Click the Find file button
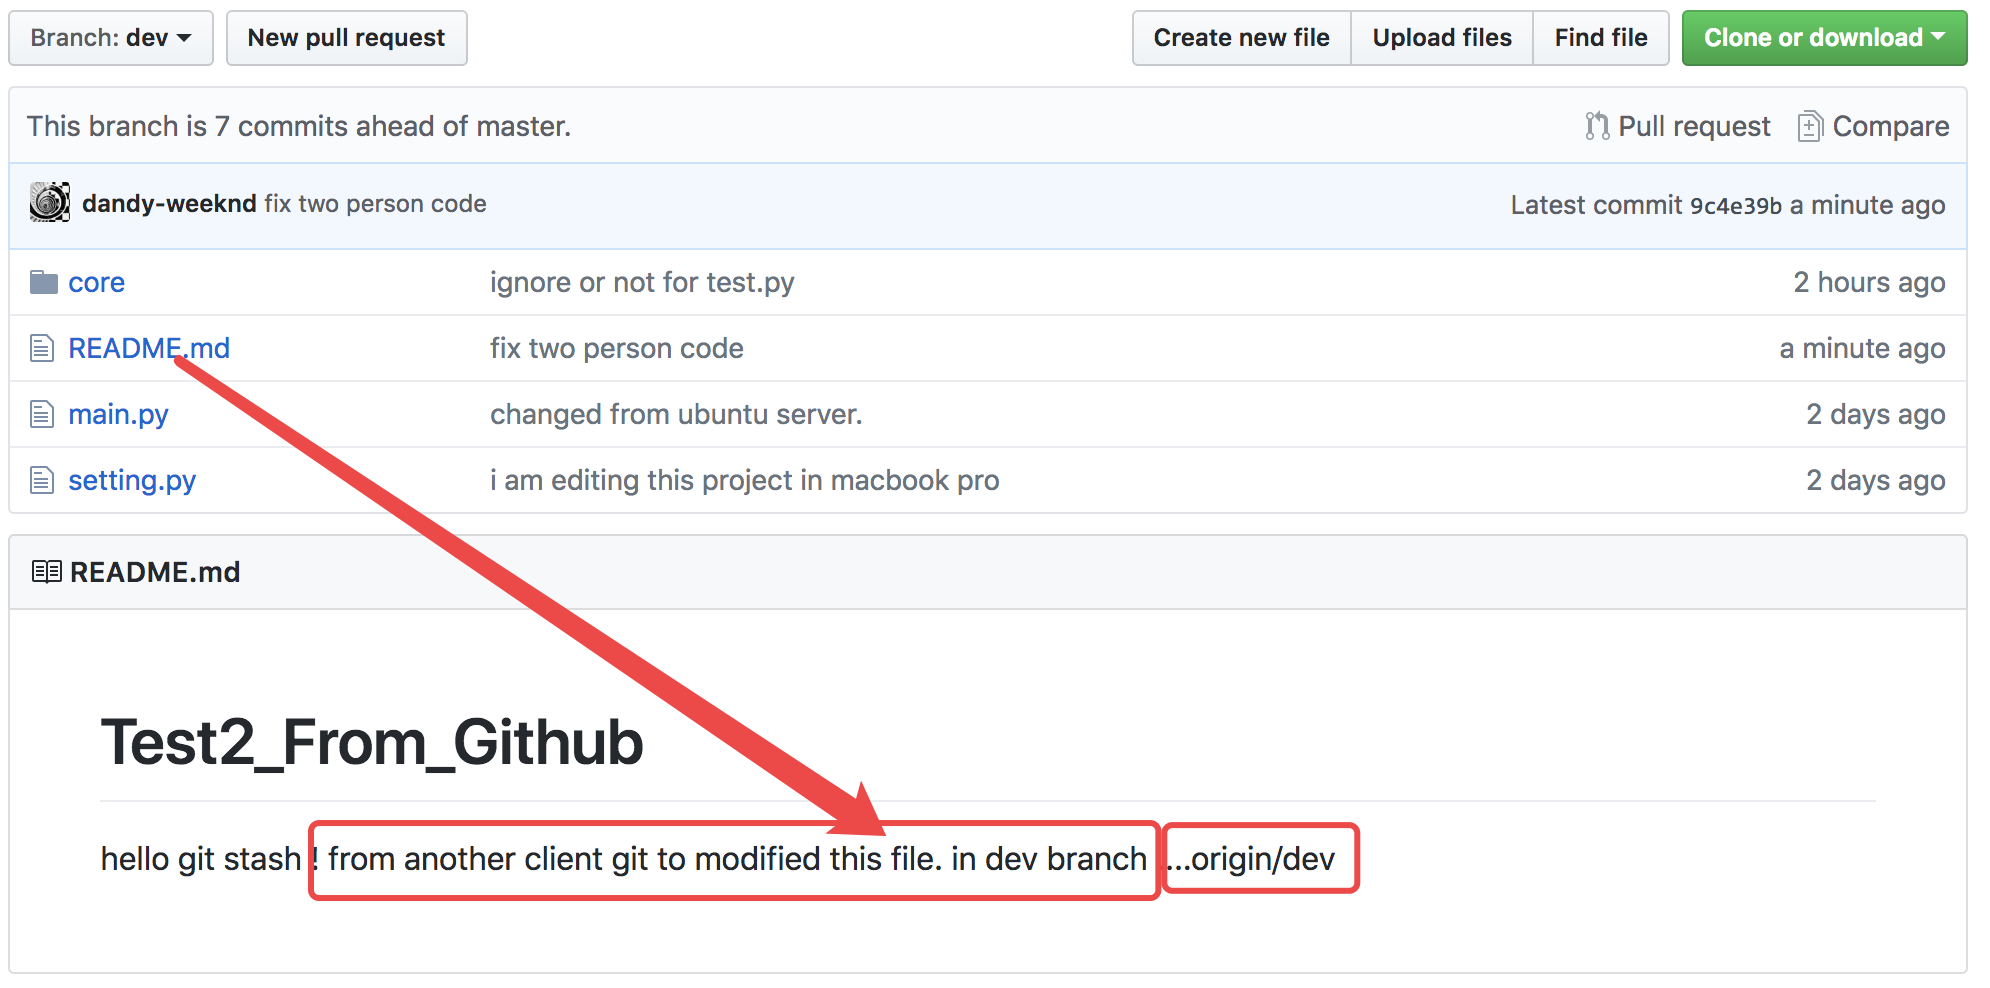 click(x=1600, y=38)
